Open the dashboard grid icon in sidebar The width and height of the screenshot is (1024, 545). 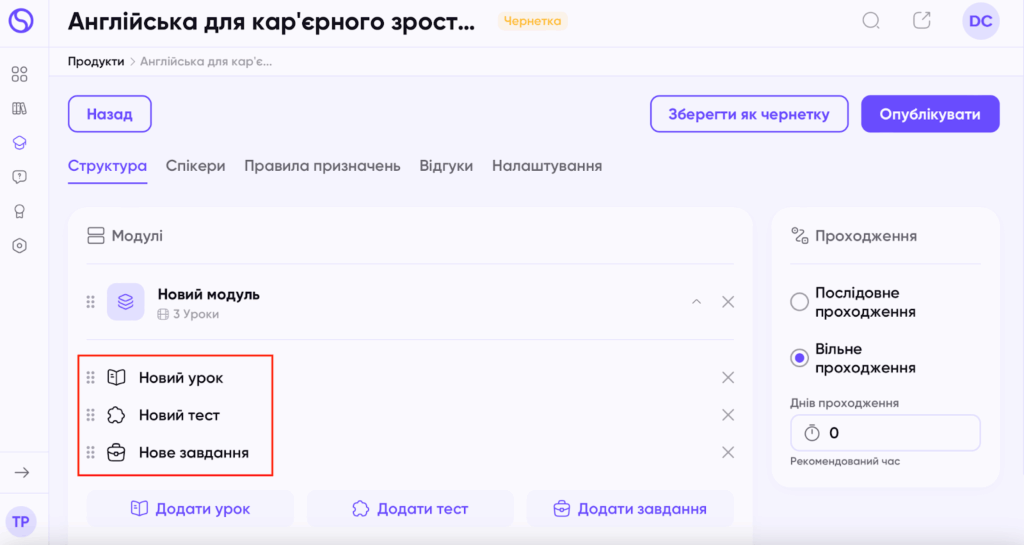pyautogui.click(x=20, y=74)
